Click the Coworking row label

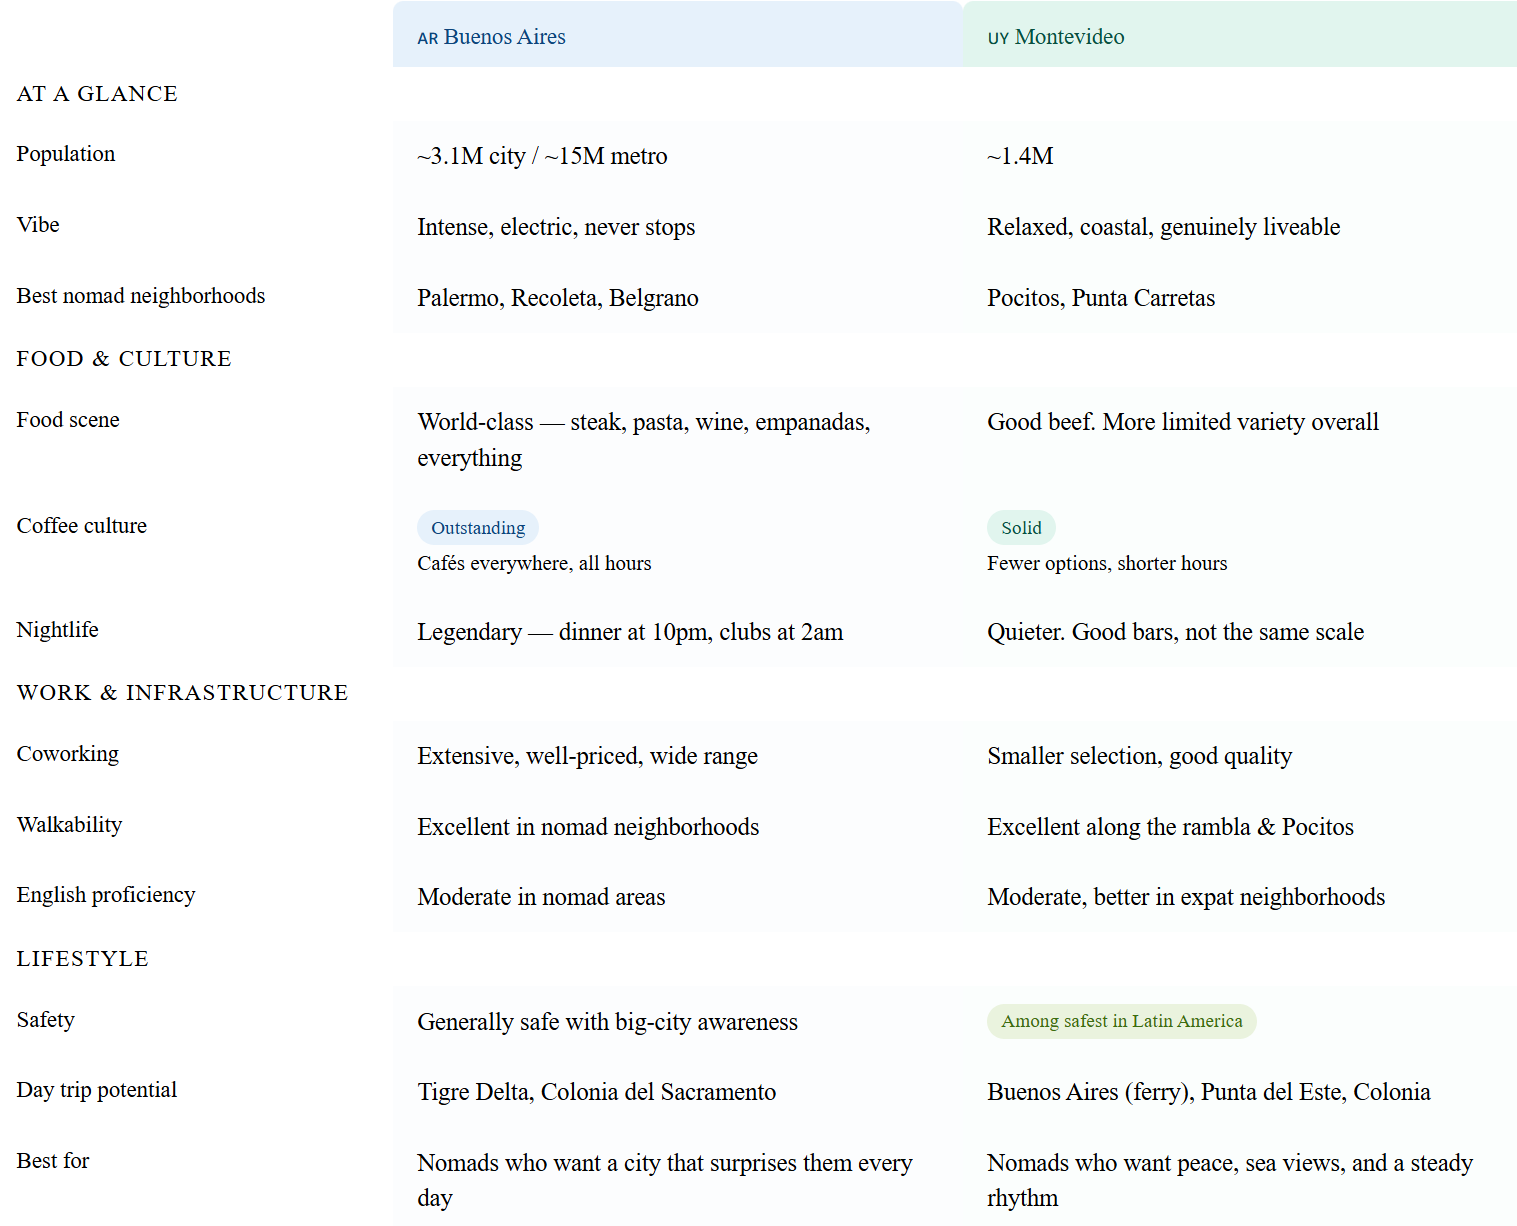[x=68, y=754]
